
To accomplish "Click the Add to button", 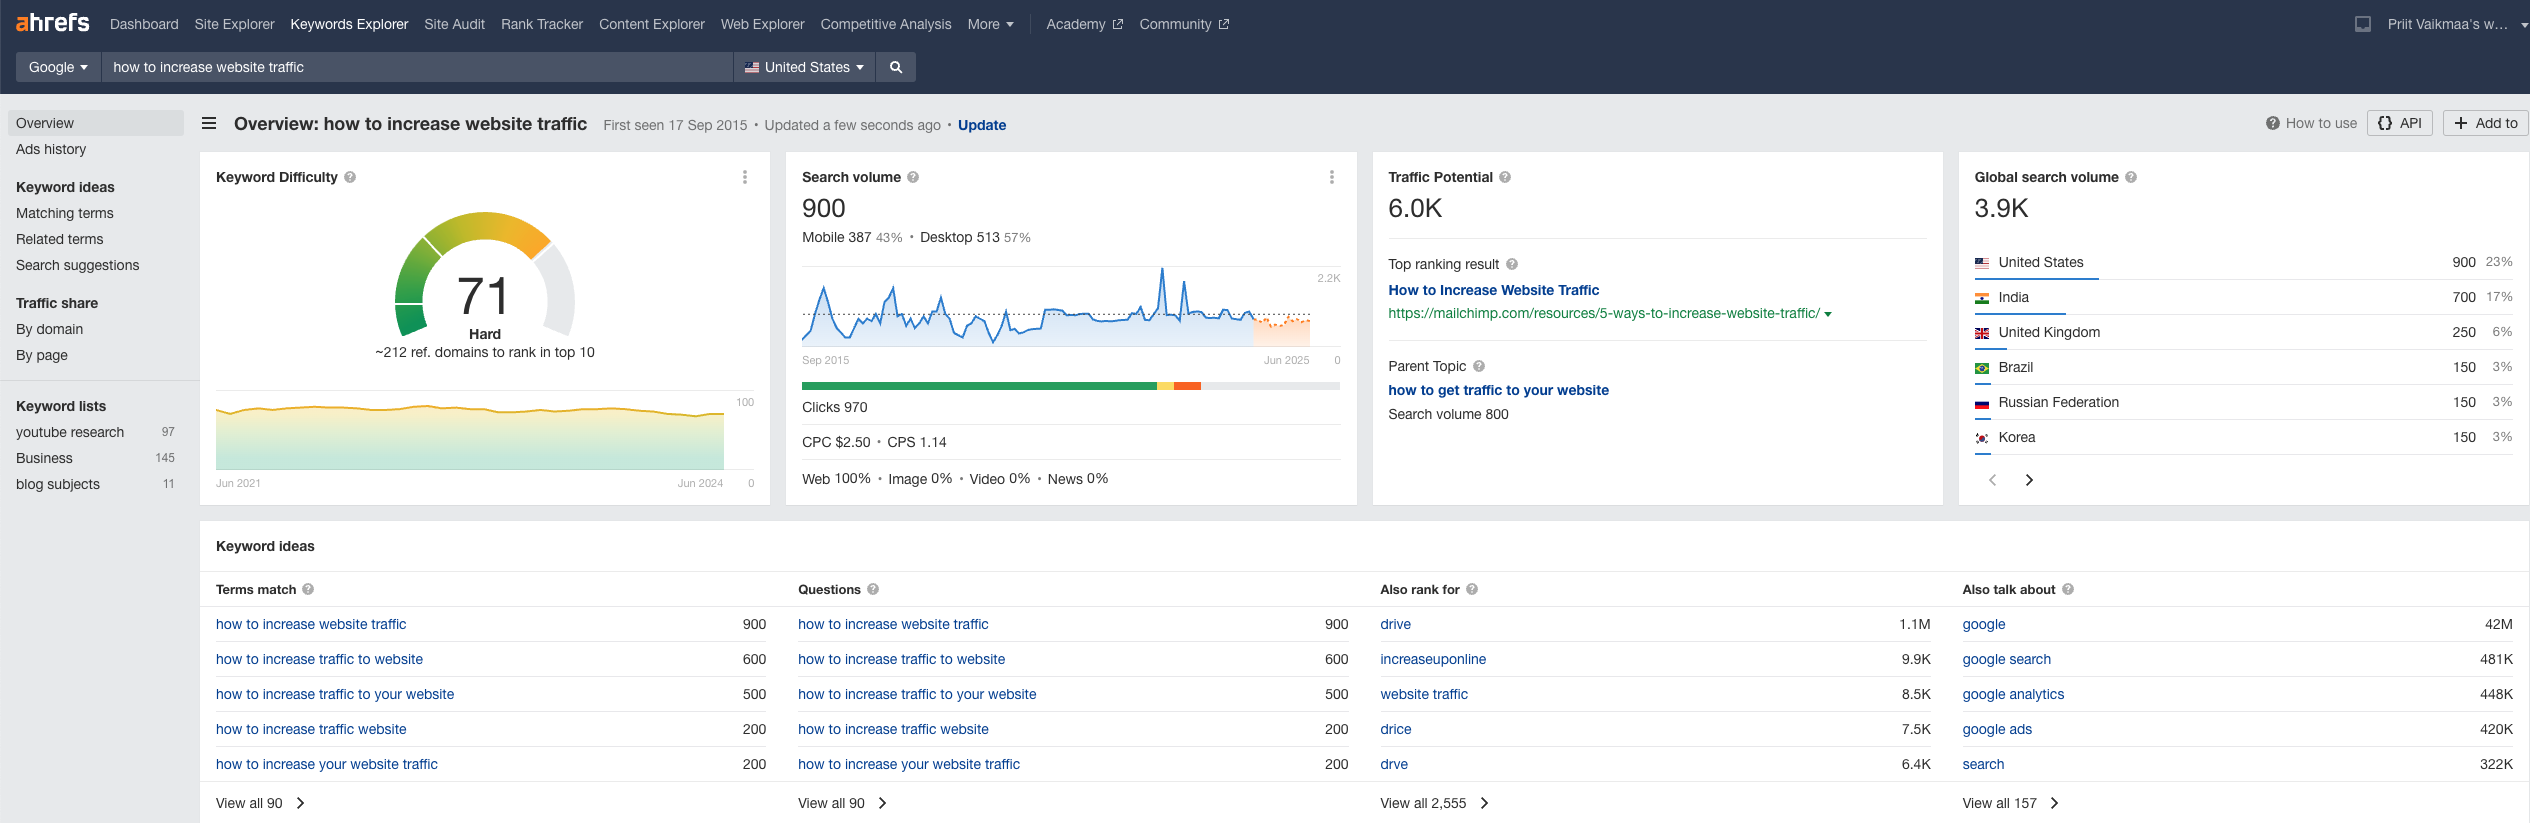I will 2486,123.
